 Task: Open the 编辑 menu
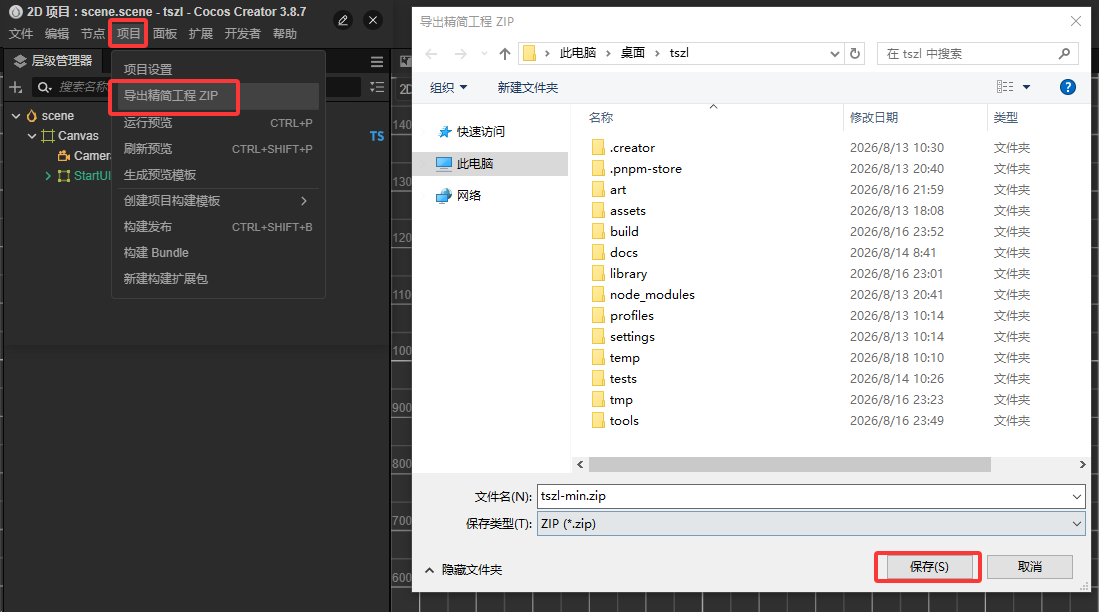[57, 34]
